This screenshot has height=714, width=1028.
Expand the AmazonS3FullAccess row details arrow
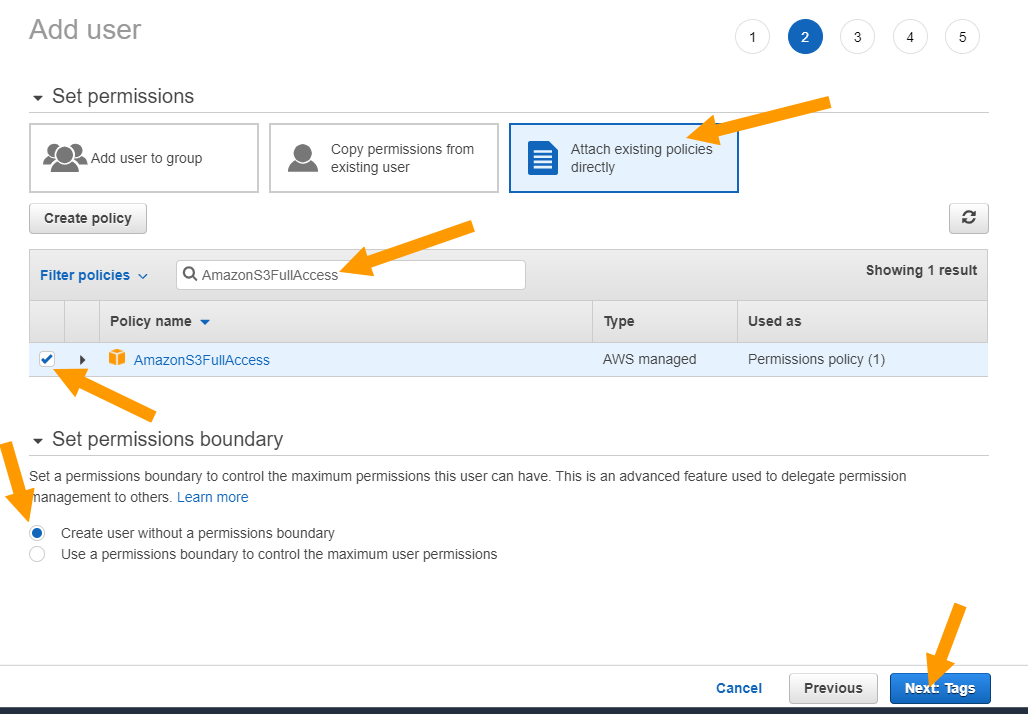point(82,360)
